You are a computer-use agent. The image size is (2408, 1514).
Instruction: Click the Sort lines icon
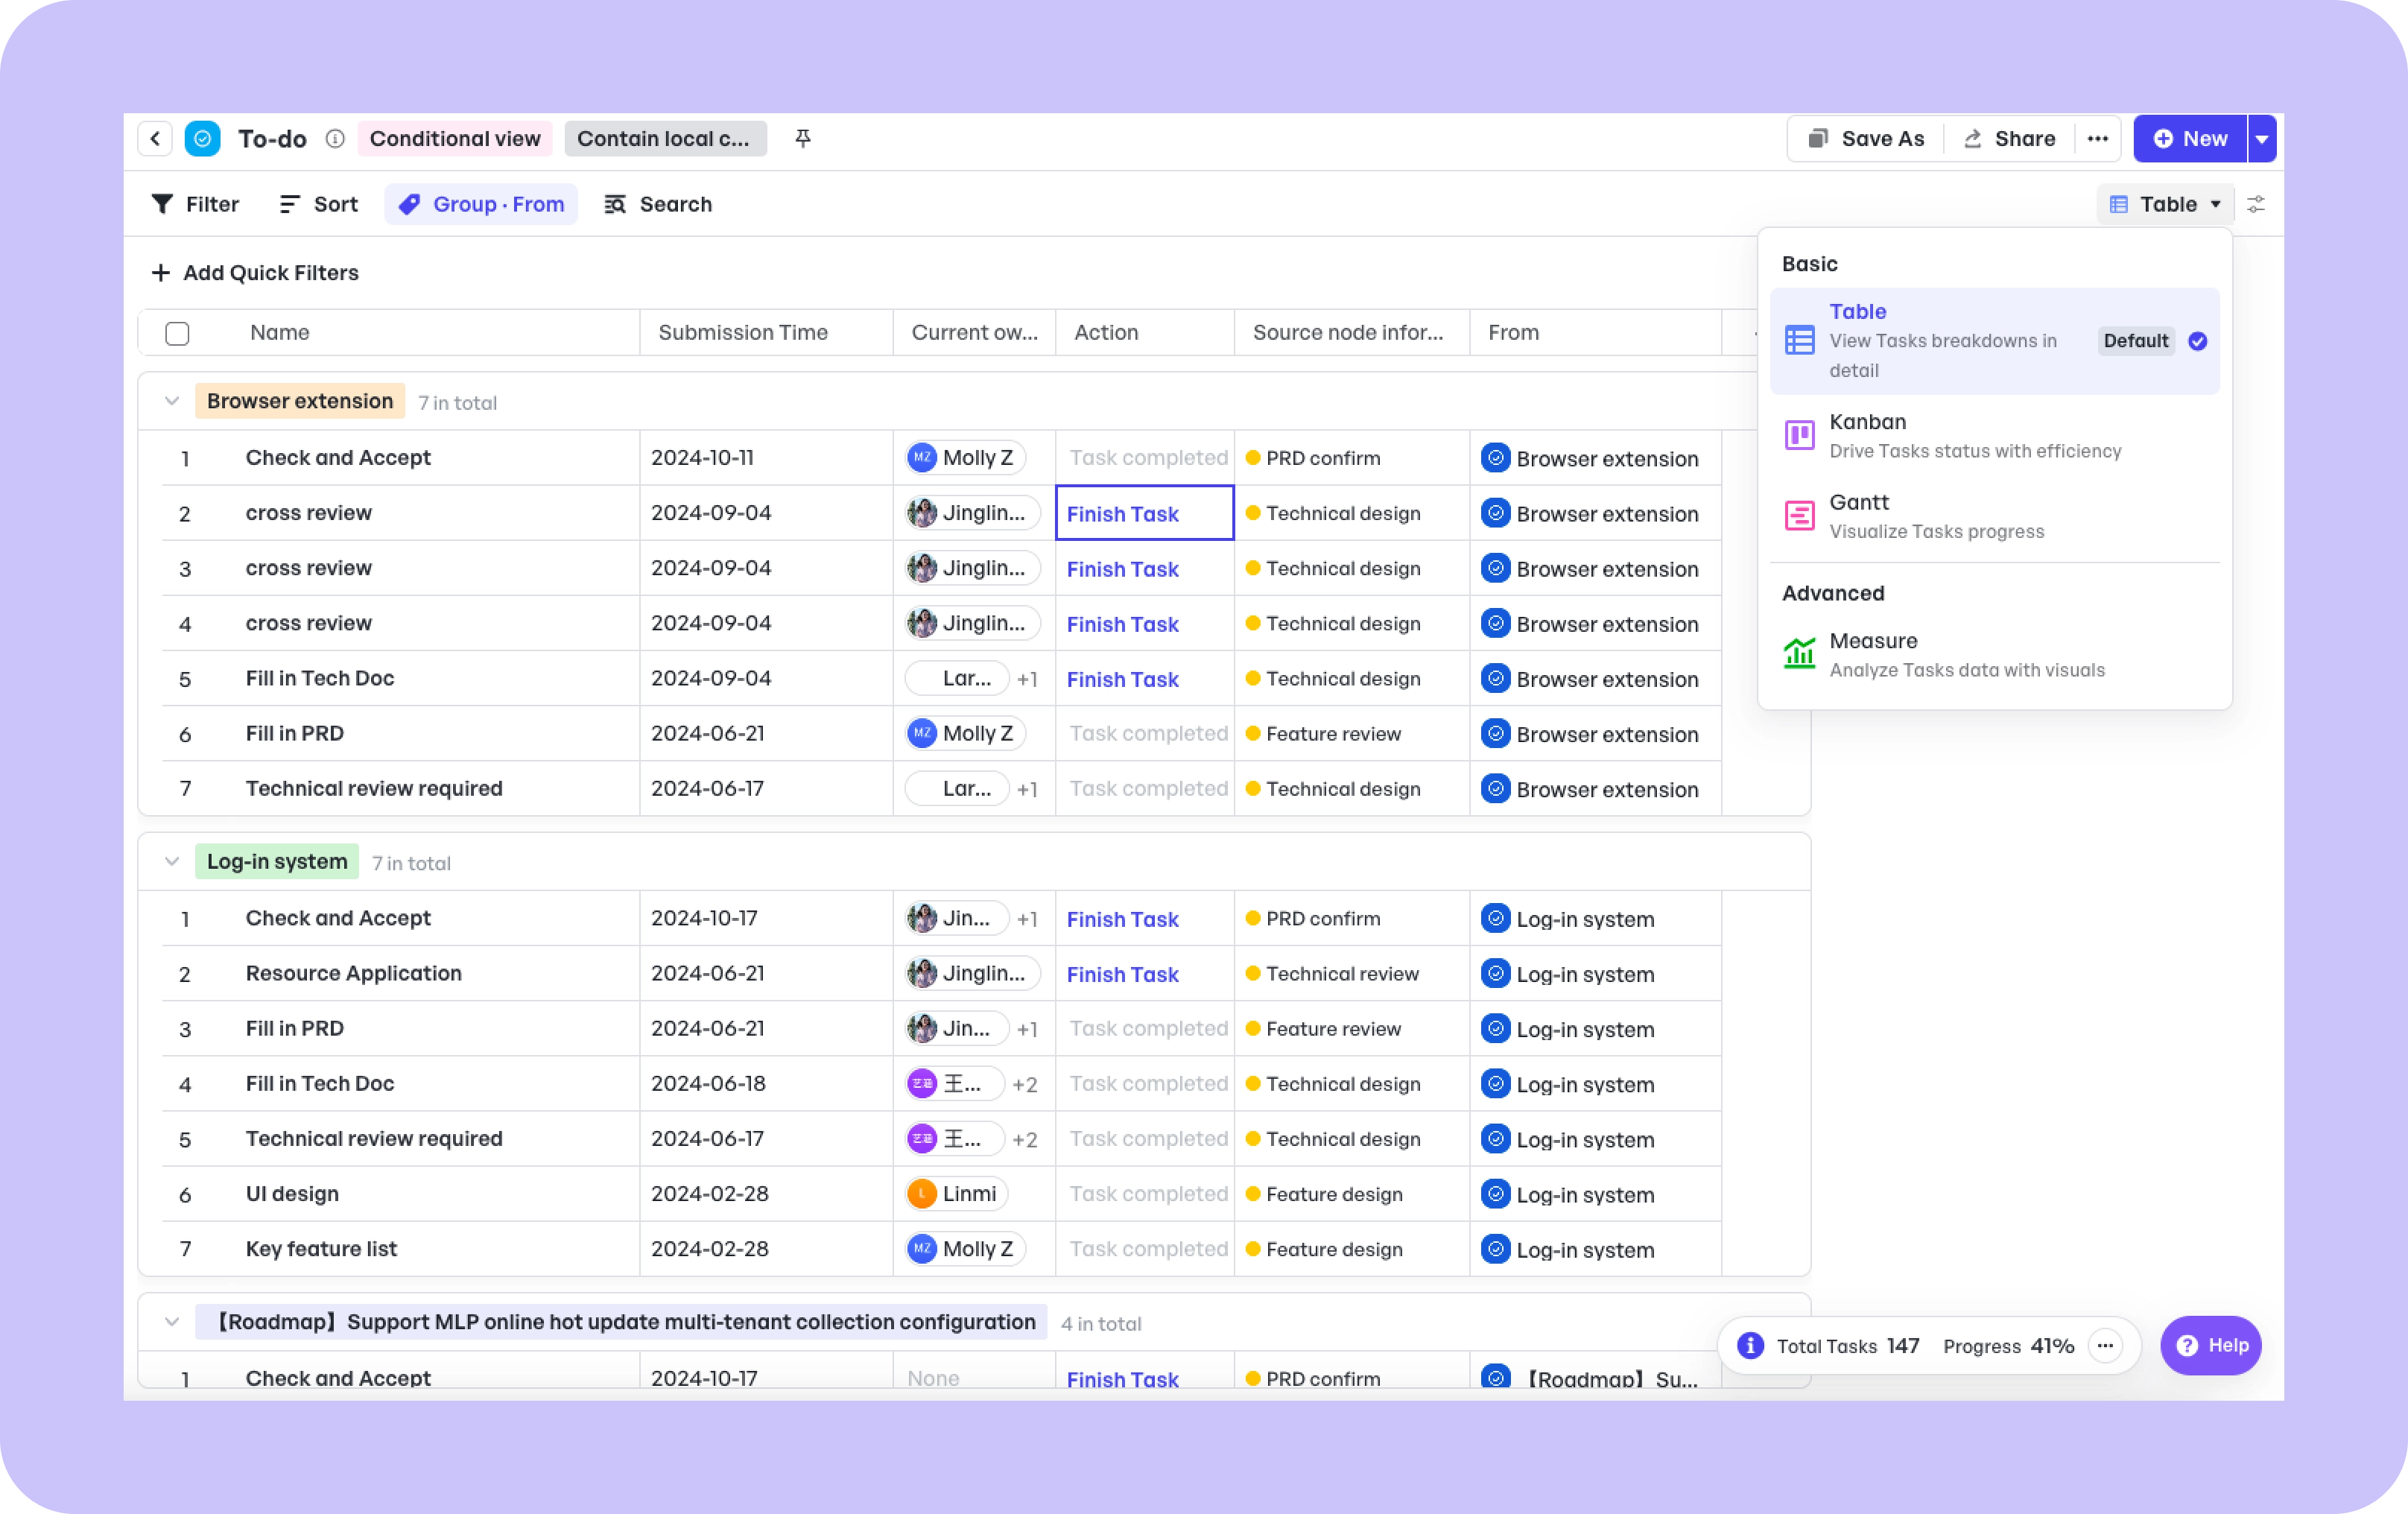pos(289,204)
